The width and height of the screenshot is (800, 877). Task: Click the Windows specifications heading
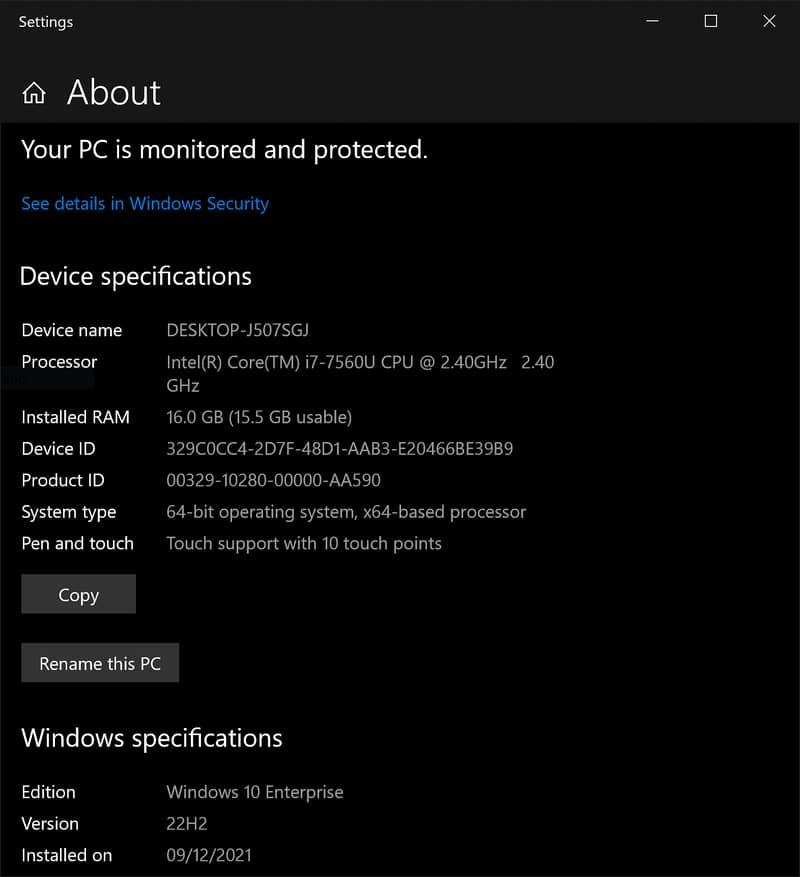(x=152, y=738)
